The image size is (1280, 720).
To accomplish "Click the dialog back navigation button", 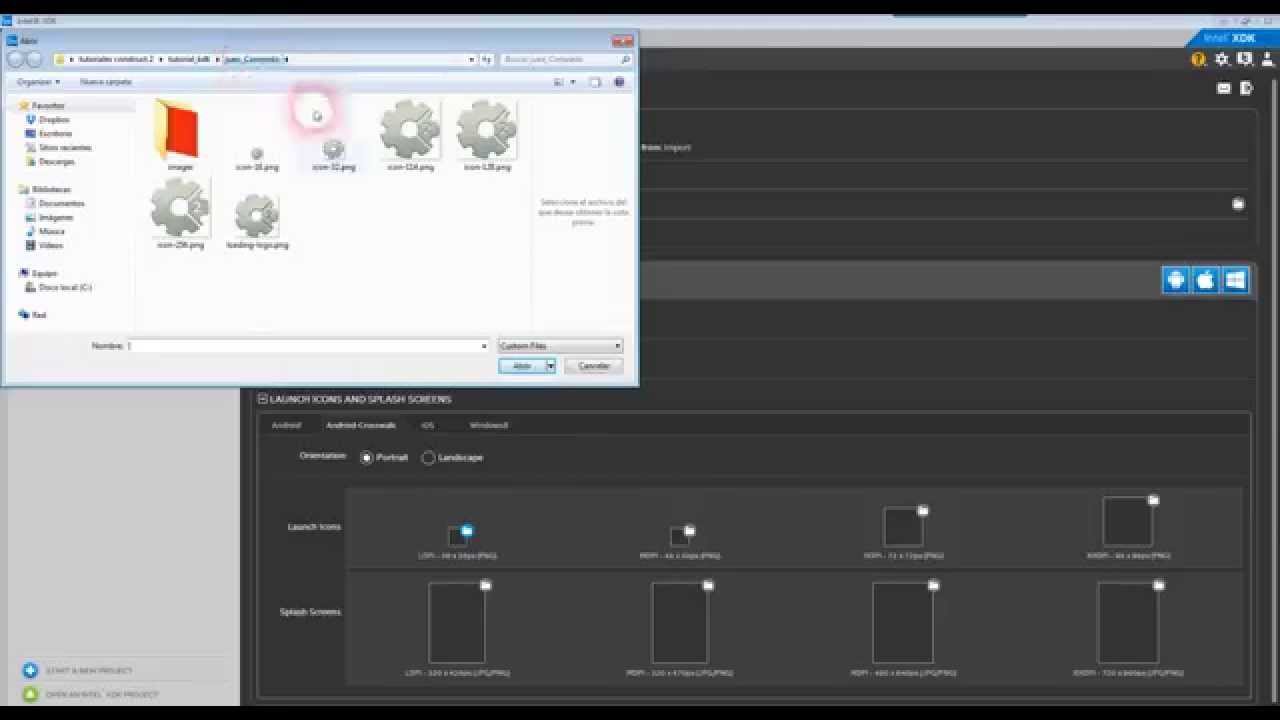I will tap(16, 59).
